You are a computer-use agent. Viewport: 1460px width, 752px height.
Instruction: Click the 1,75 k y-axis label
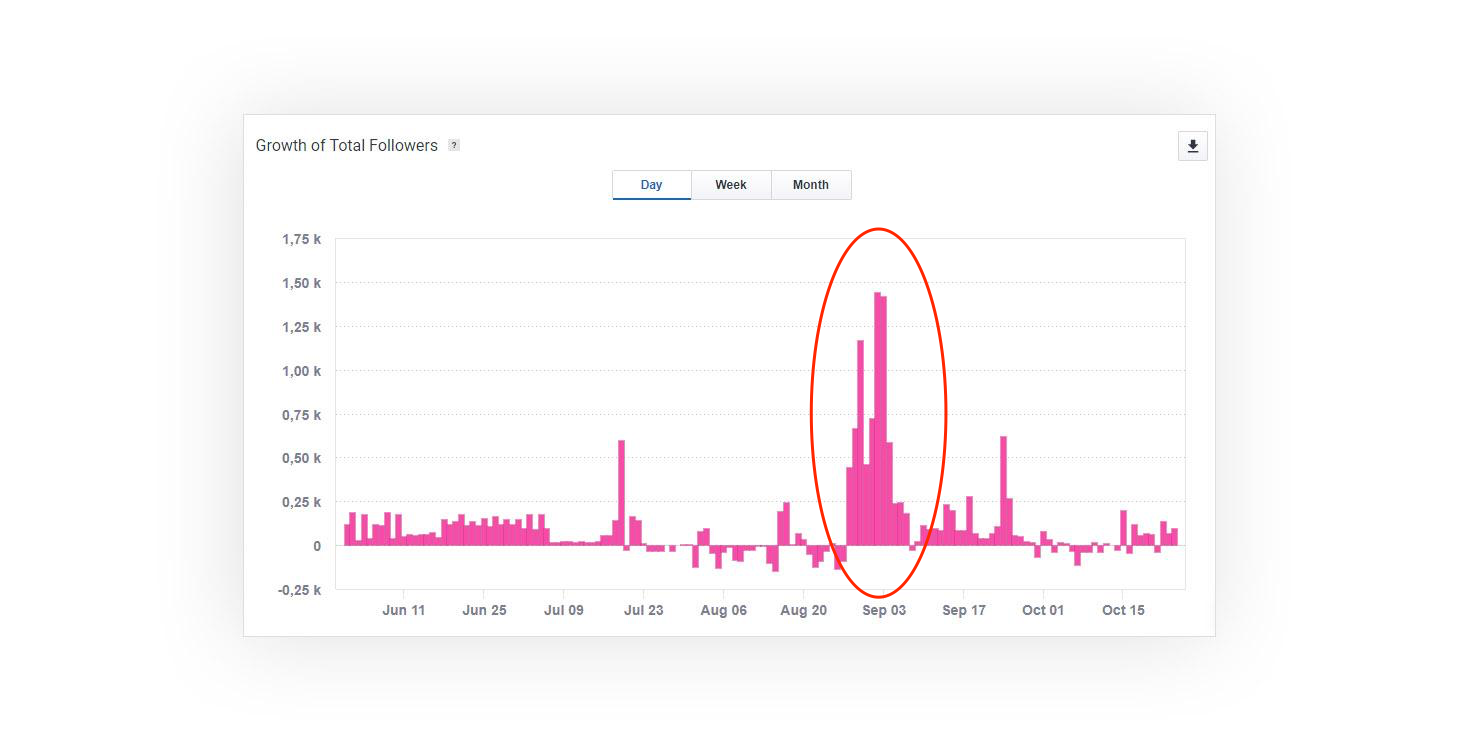[x=301, y=240]
